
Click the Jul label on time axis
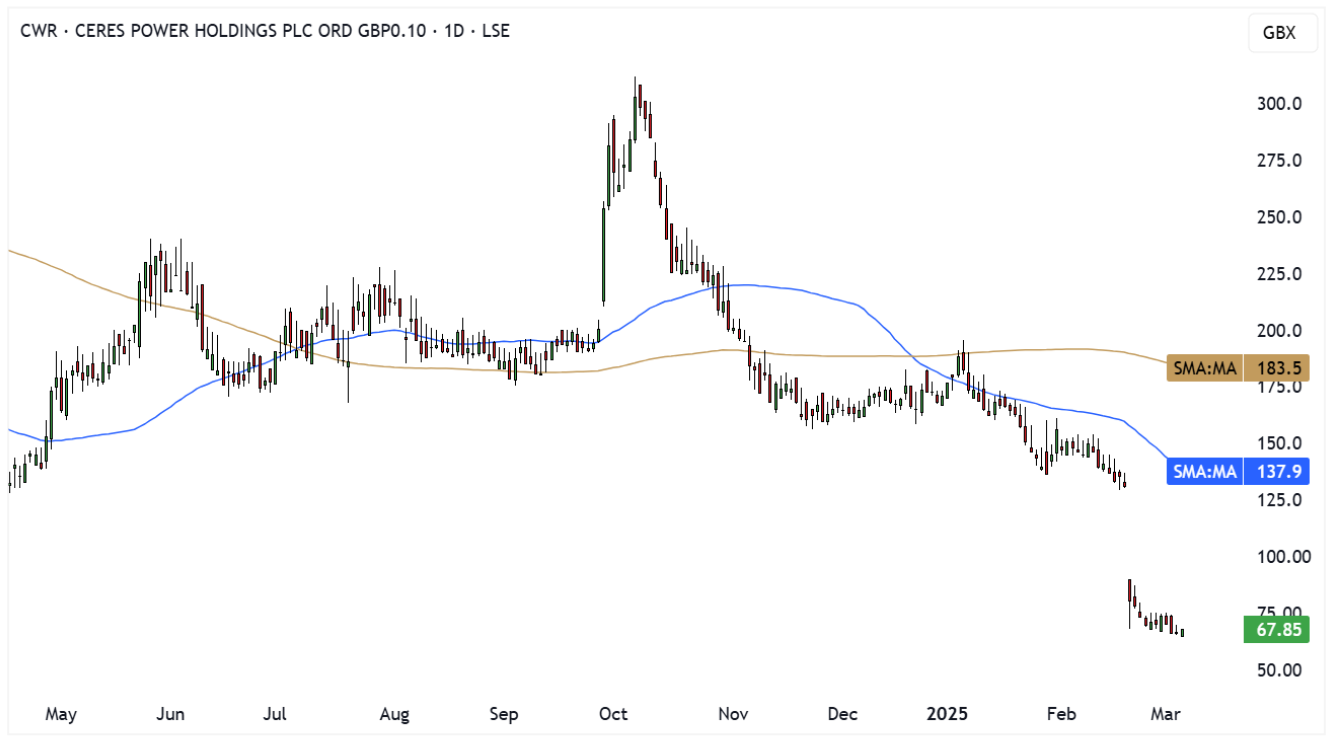click(x=275, y=714)
